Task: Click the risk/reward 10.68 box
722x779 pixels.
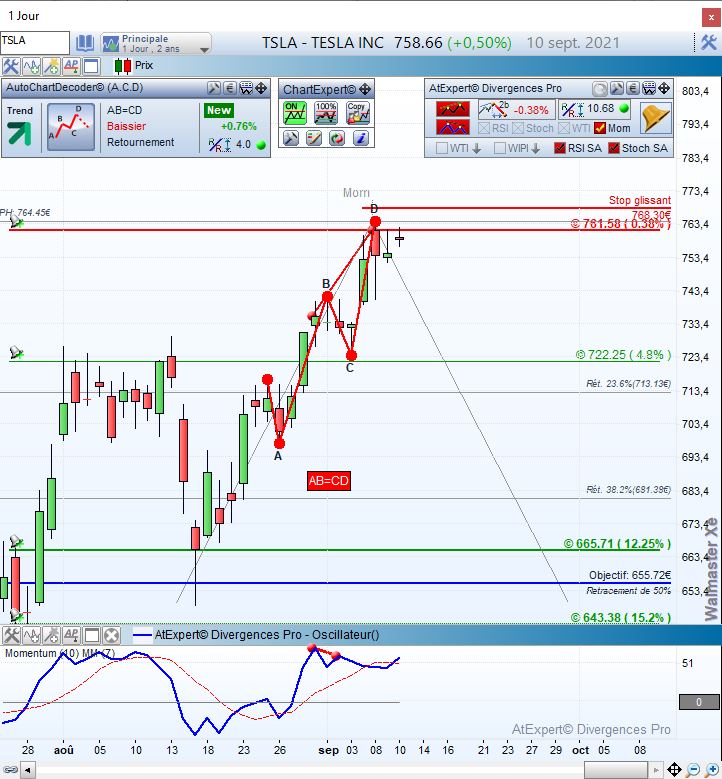Action: (594, 109)
